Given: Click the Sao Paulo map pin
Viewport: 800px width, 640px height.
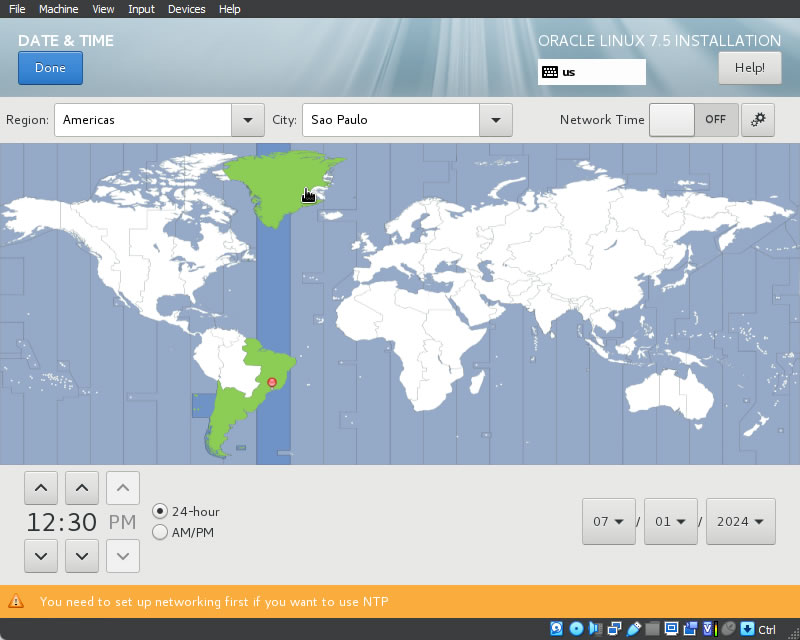Looking at the screenshot, I should (x=272, y=383).
